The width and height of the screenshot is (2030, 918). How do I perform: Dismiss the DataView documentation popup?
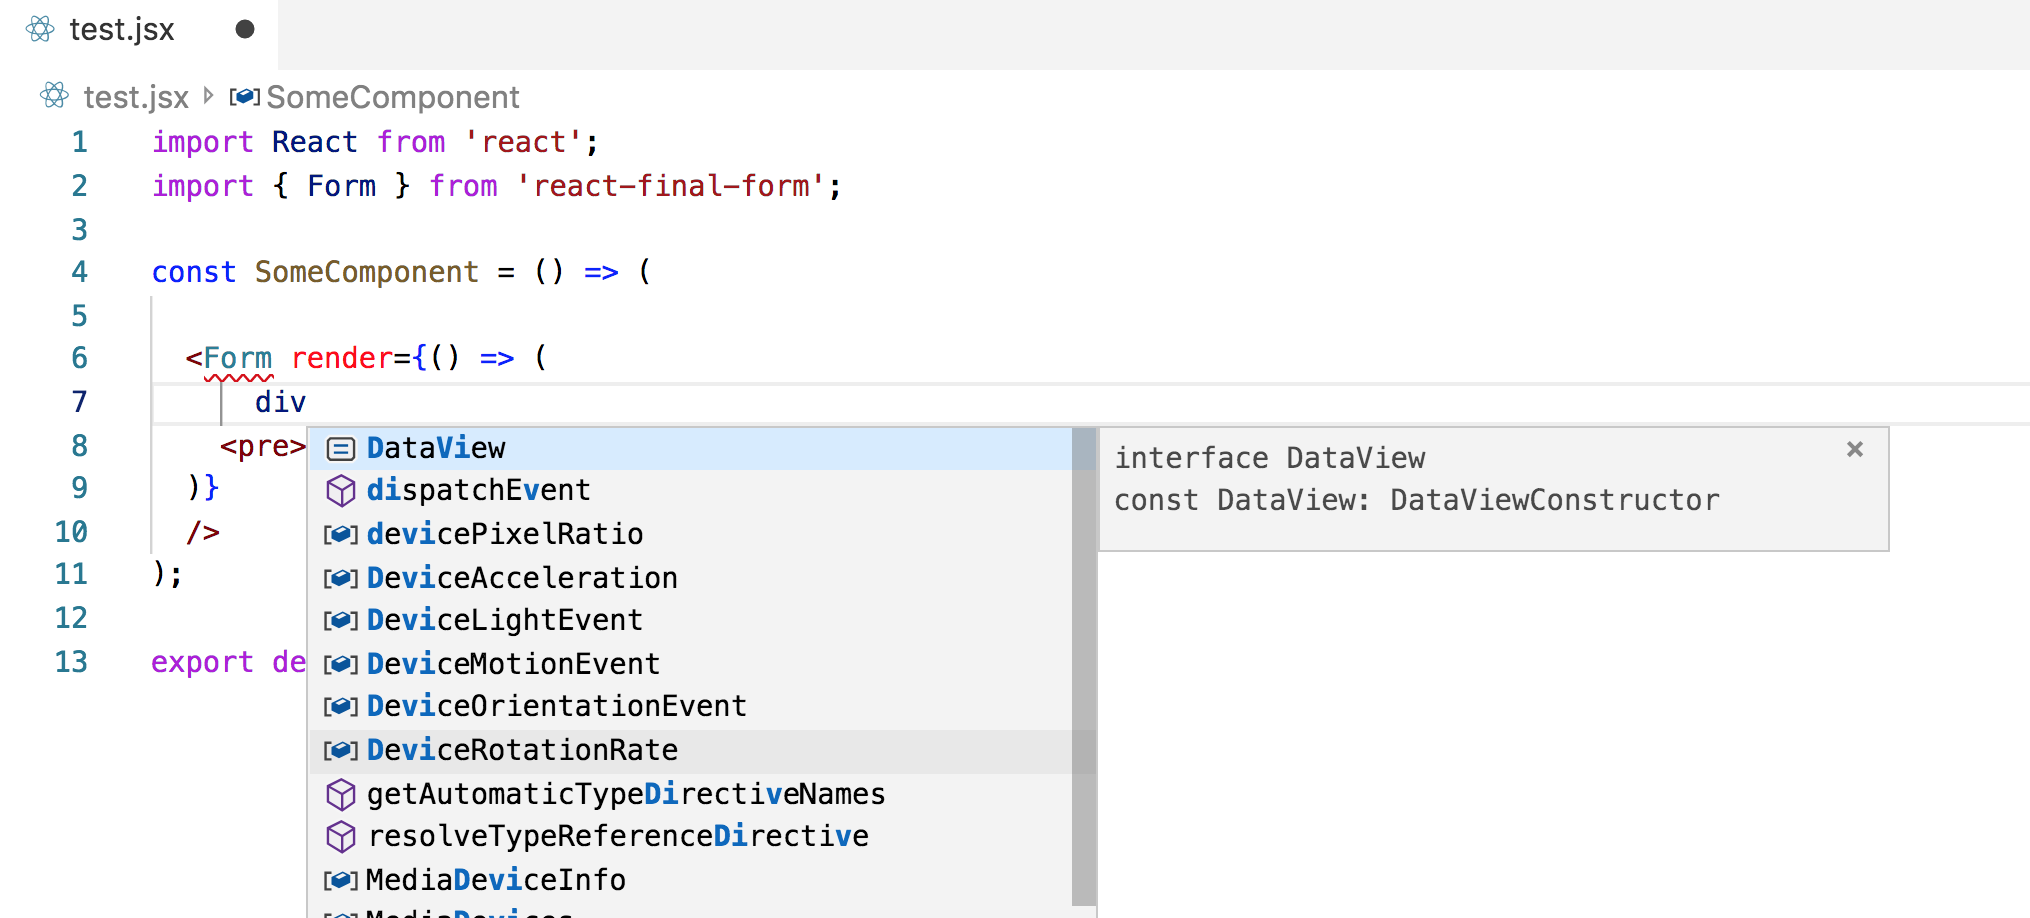pos(1855,449)
